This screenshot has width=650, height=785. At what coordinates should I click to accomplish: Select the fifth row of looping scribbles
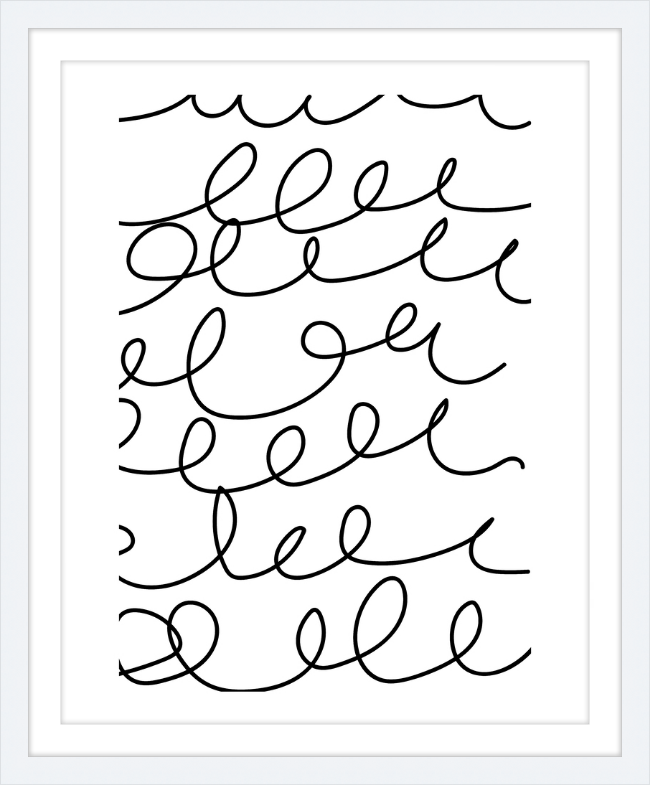point(320,443)
